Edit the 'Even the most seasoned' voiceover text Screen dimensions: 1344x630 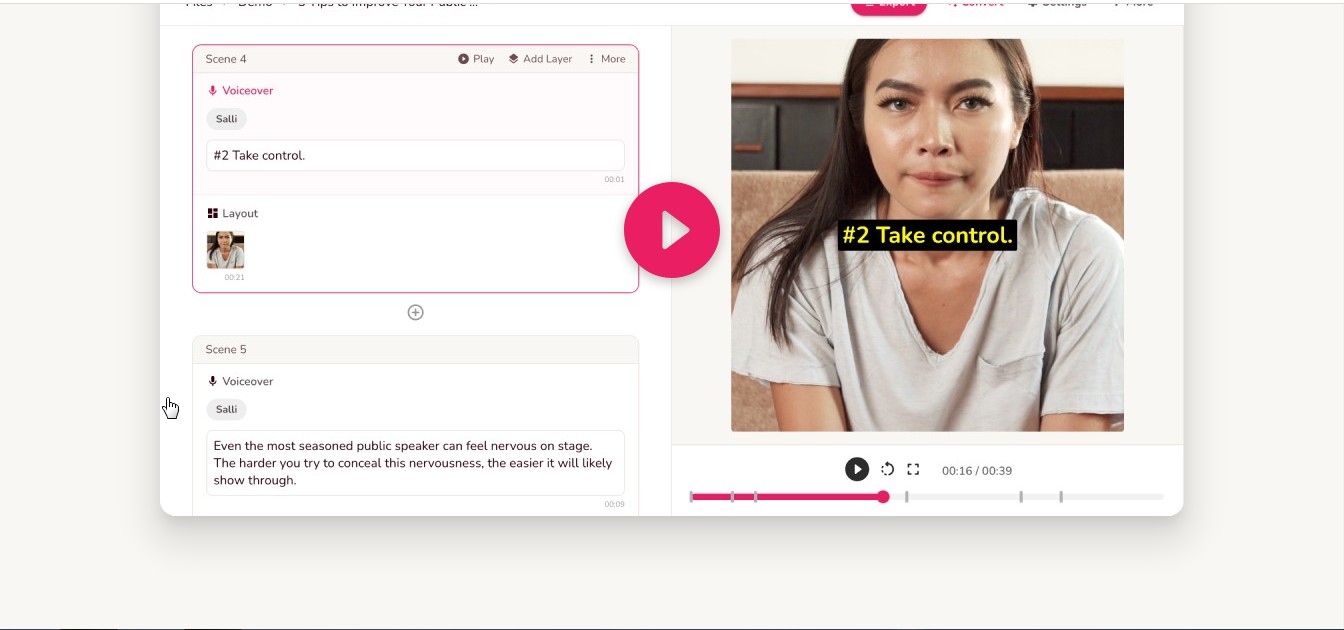click(415, 463)
